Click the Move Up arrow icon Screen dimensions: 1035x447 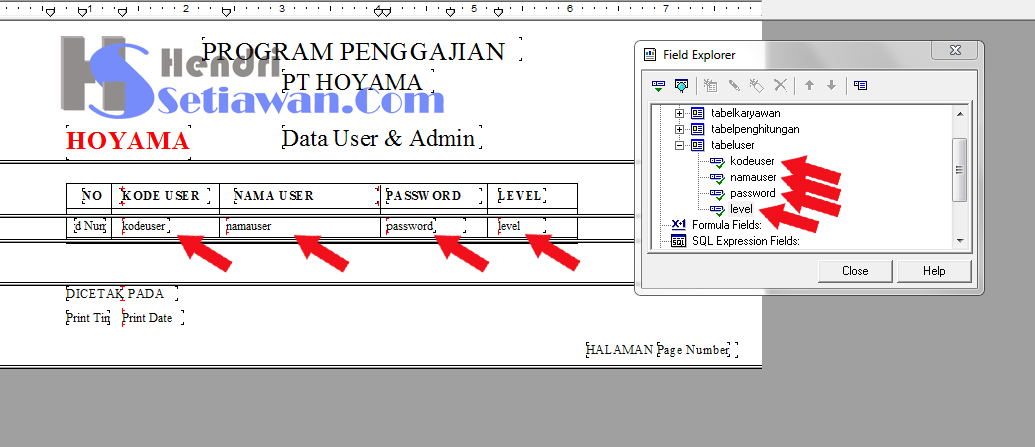point(809,85)
